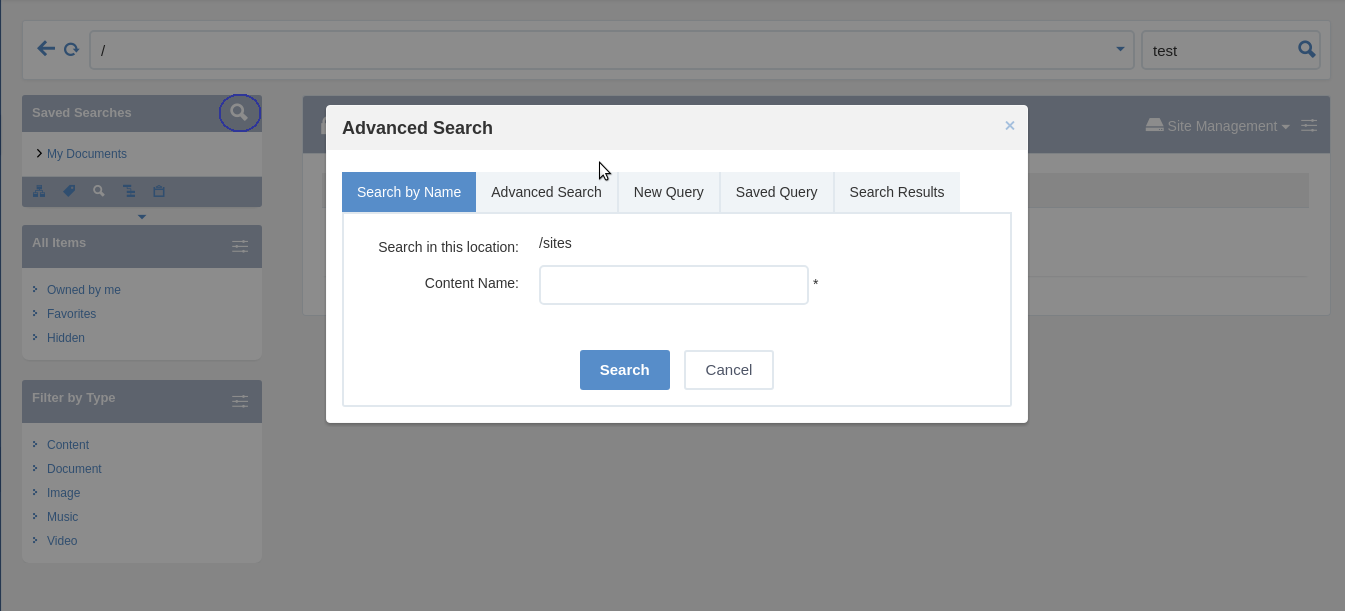Viewport: 1345px width, 611px height.
Task: Open the Filter by Type settings sliders icon
Action: 240,401
